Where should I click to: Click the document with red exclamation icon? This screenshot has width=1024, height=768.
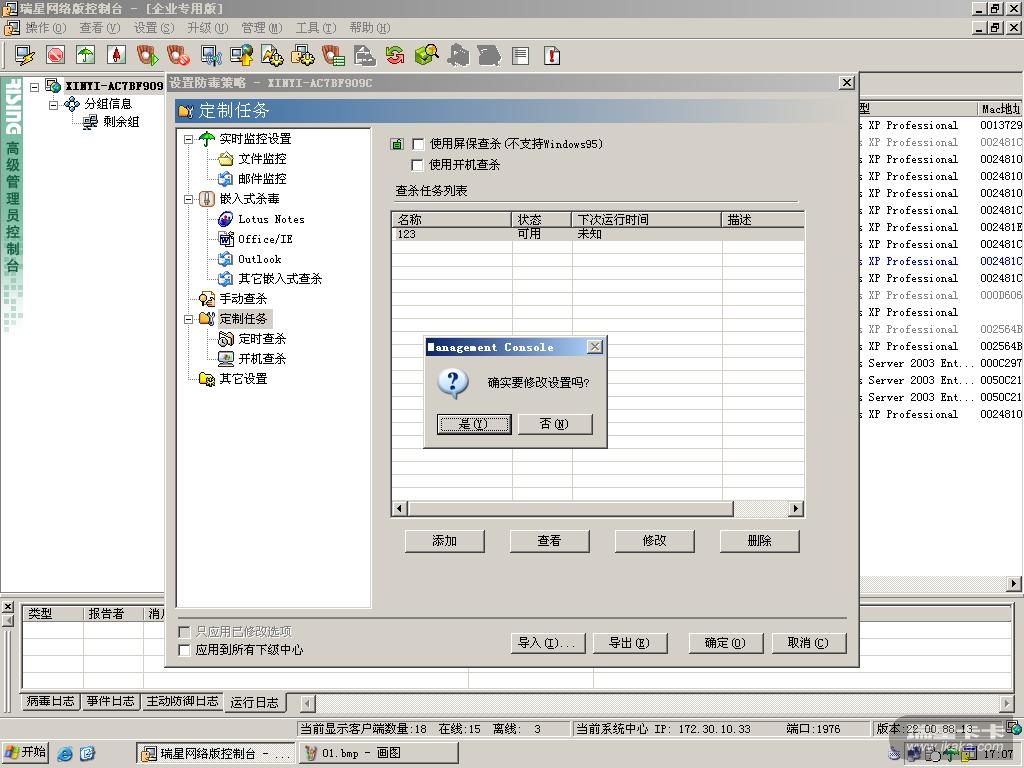coord(552,56)
